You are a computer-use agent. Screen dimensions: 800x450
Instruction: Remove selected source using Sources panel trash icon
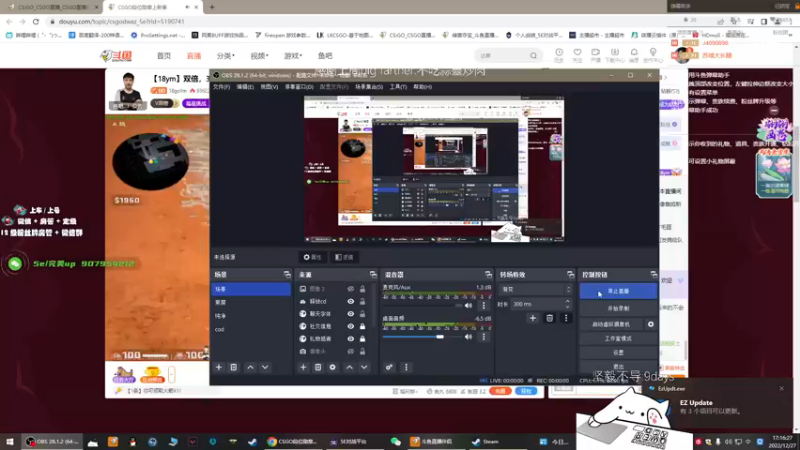[318, 367]
